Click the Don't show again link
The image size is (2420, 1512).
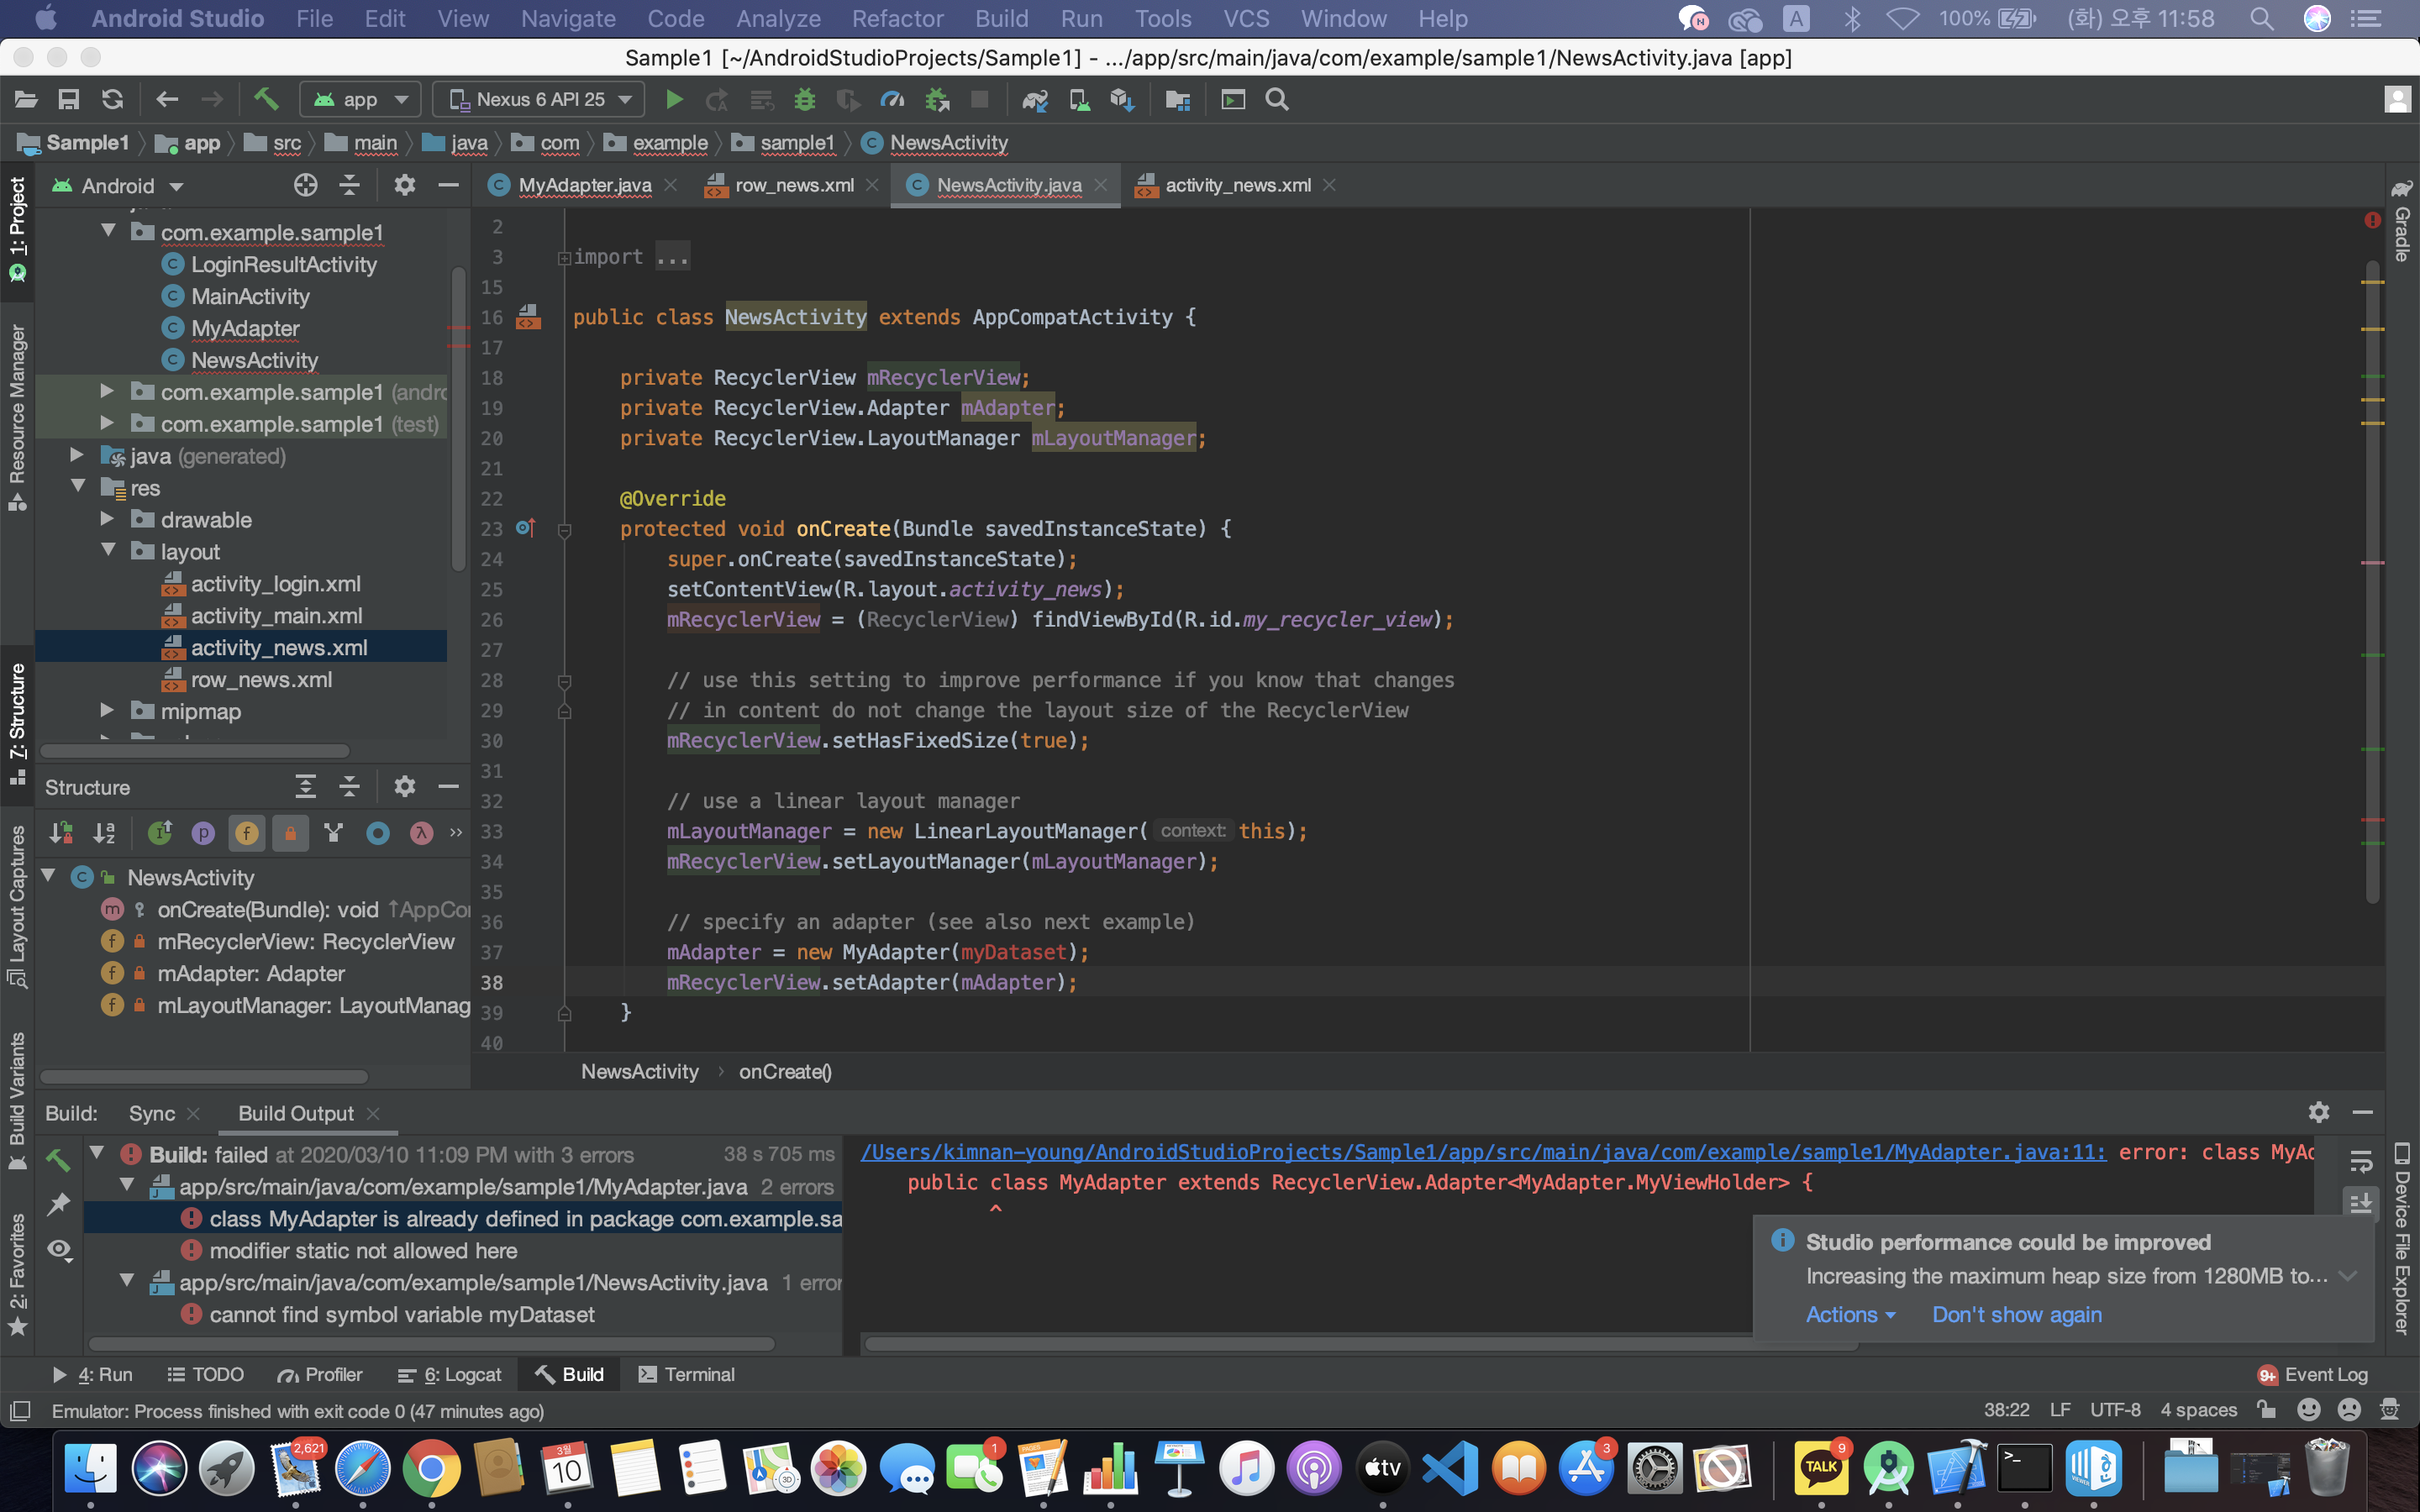point(2016,1314)
